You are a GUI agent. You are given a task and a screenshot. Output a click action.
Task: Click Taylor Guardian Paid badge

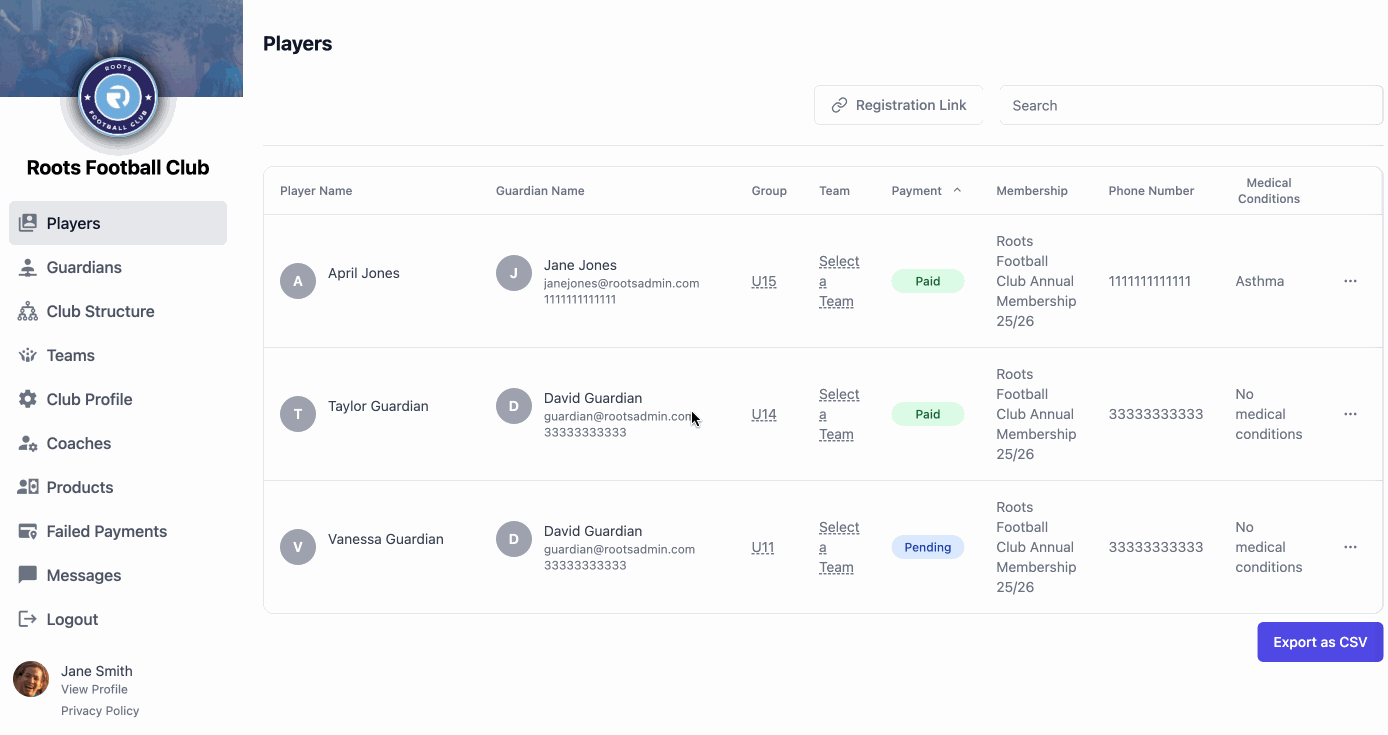[928, 414]
